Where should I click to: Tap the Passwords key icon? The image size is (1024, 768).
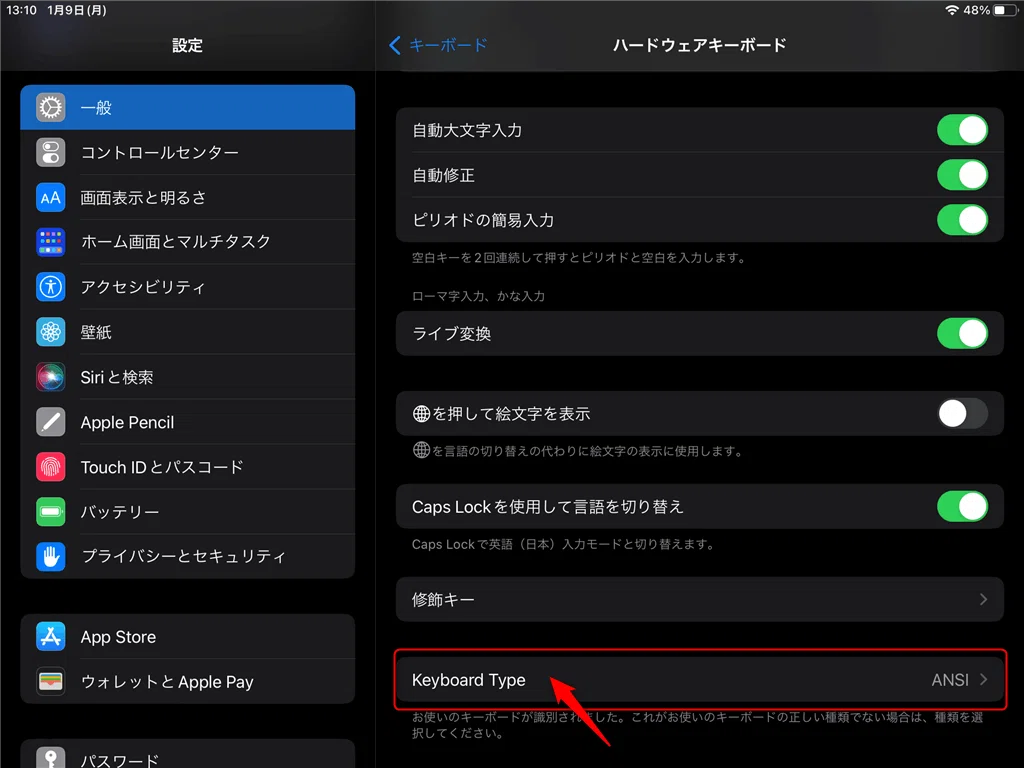(51, 758)
